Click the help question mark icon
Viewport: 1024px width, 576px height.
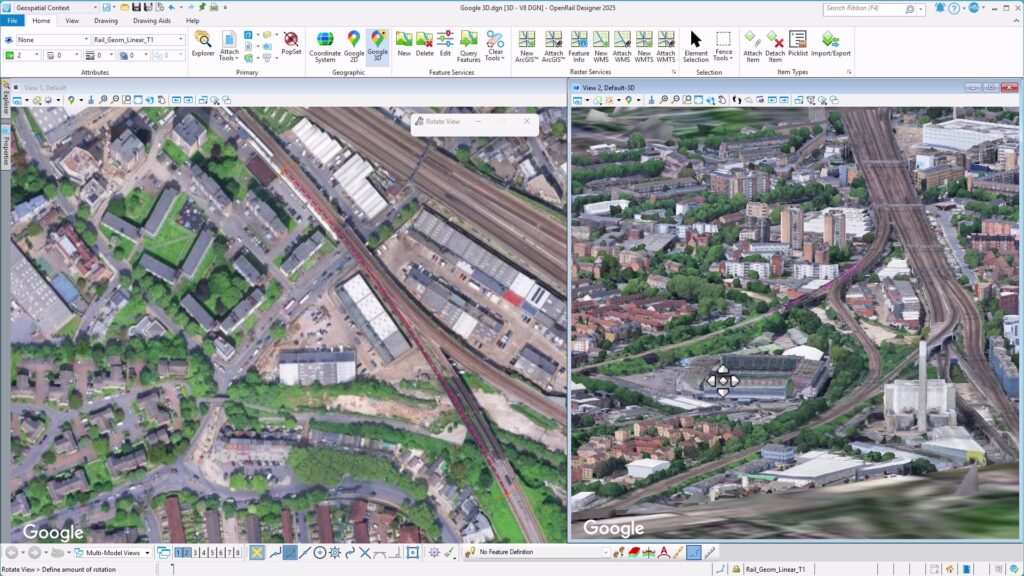(x=954, y=8)
